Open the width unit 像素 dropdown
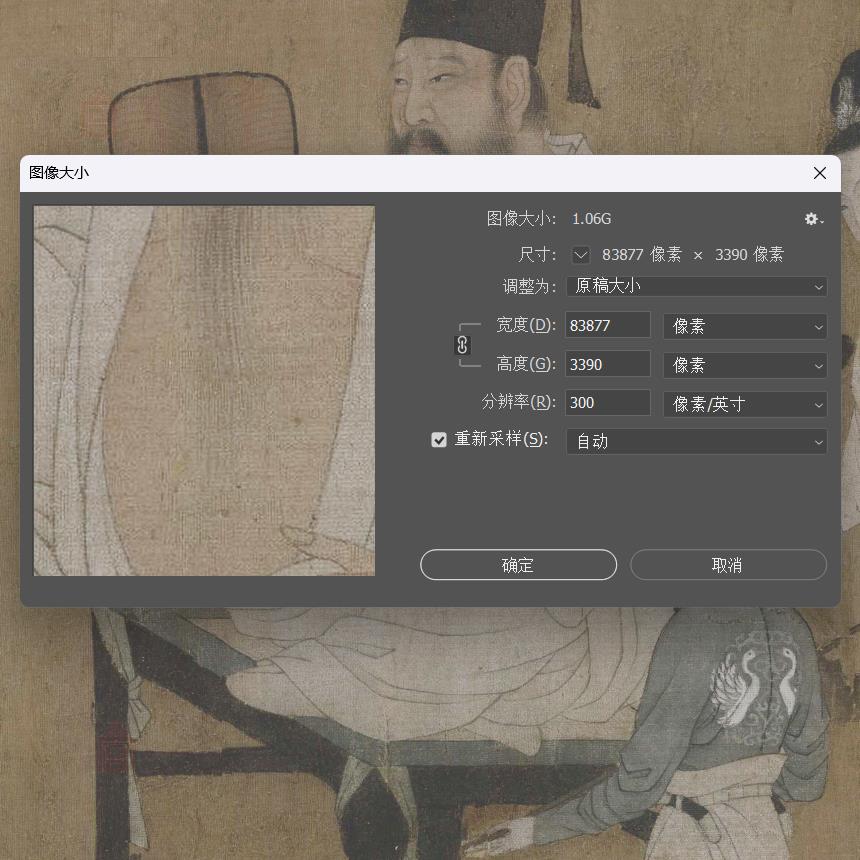Screen dimensions: 860x860 click(745, 326)
